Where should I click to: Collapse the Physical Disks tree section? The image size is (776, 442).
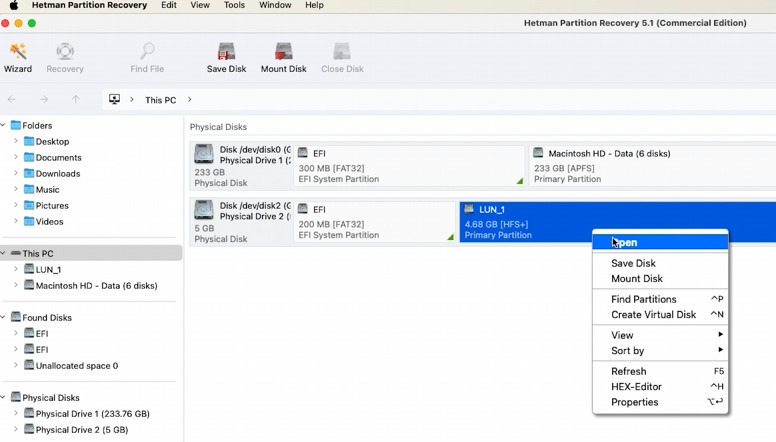tap(3, 397)
